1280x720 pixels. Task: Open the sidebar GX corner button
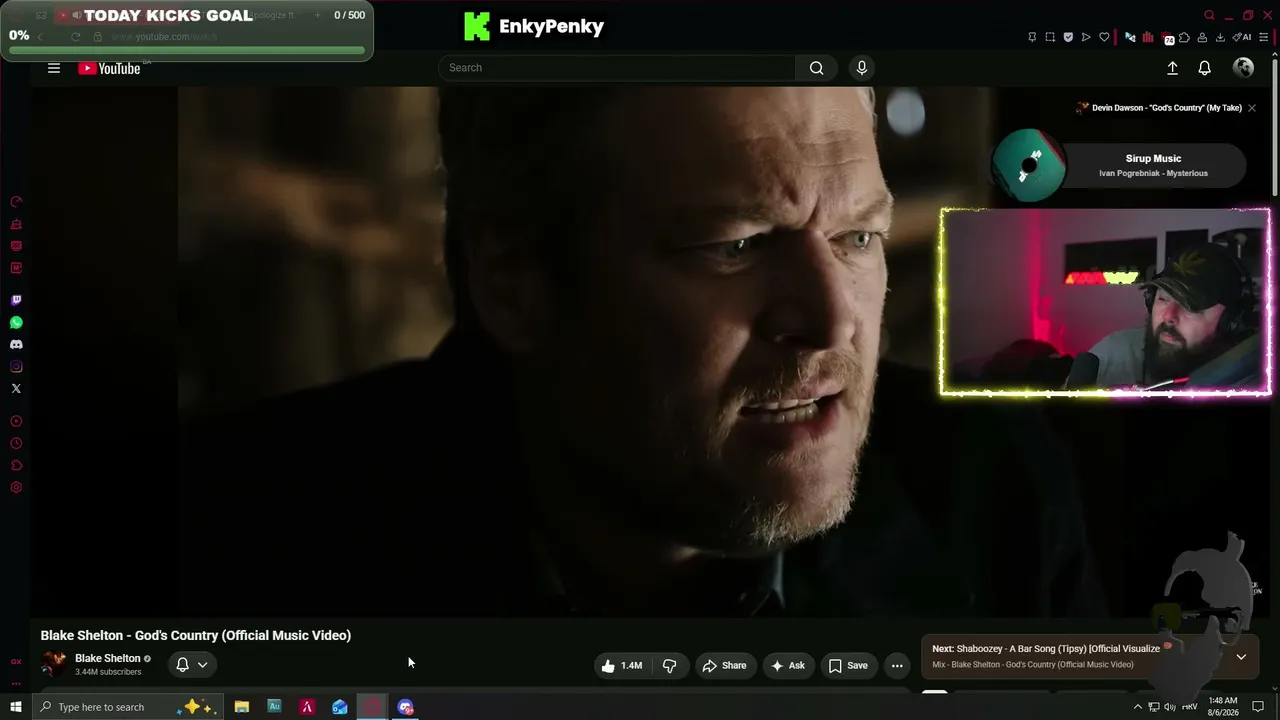(x=16, y=662)
